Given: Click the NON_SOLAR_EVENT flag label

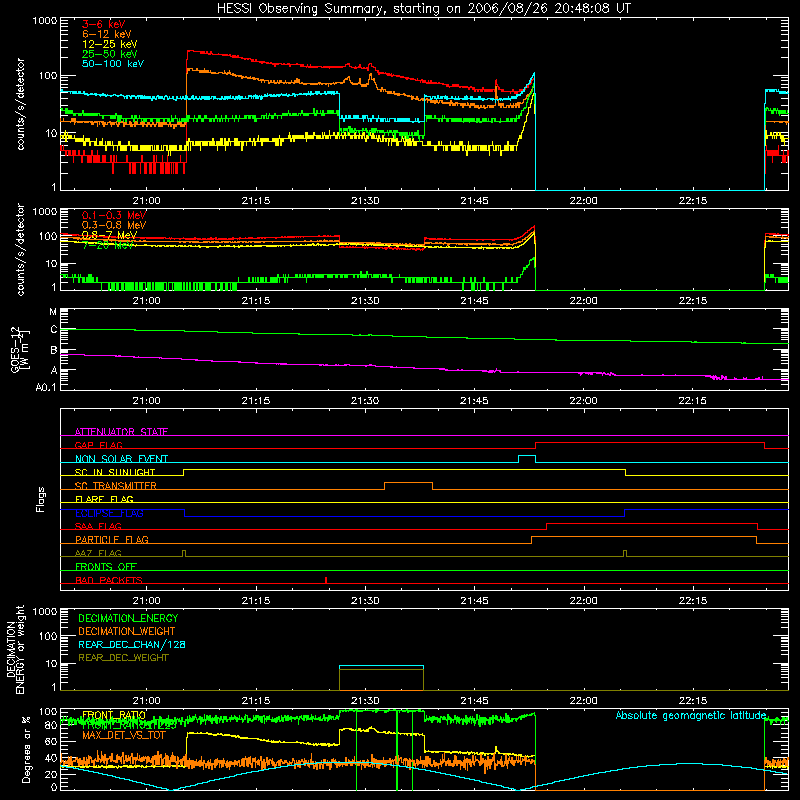Looking at the screenshot, I should click(x=121, y=459).
